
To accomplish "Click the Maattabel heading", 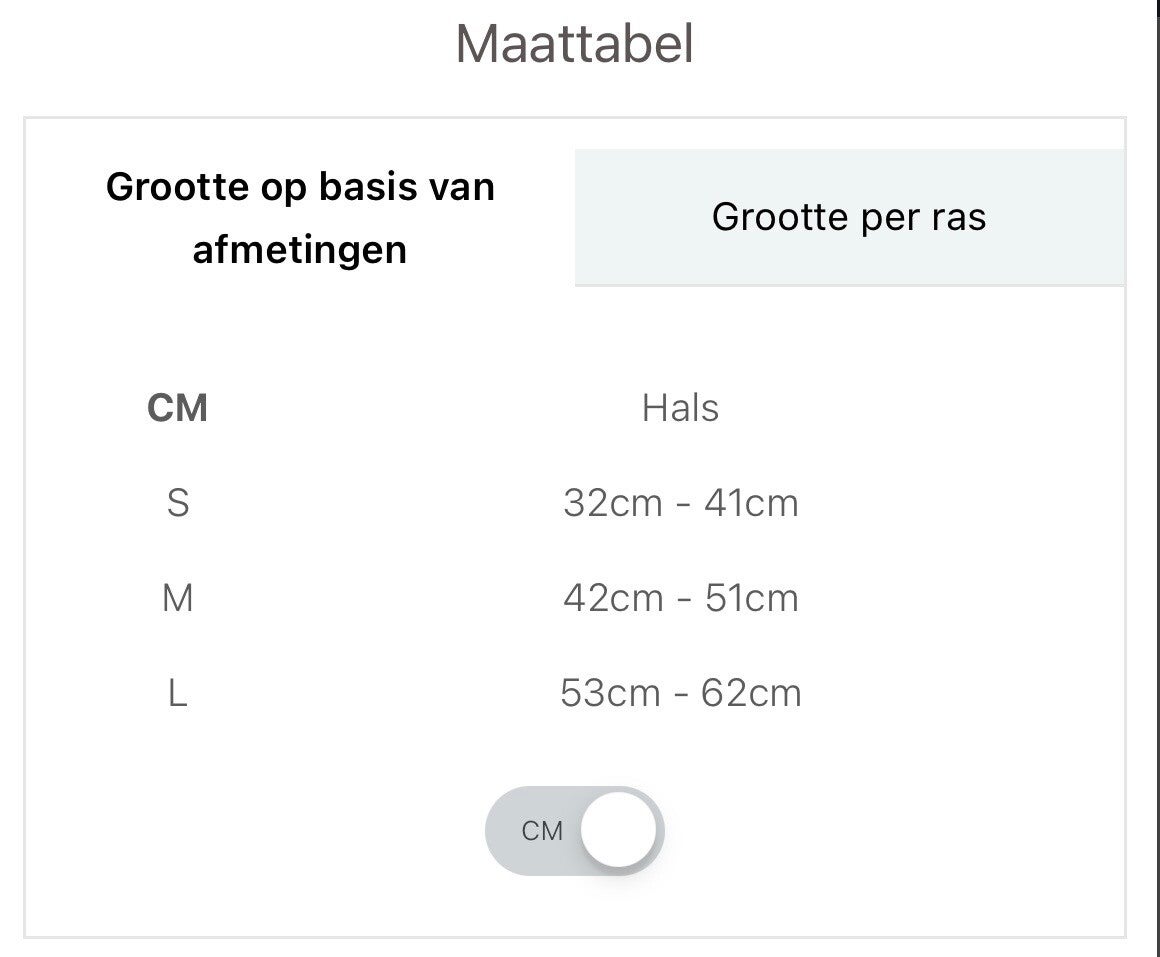I will 575,45.
